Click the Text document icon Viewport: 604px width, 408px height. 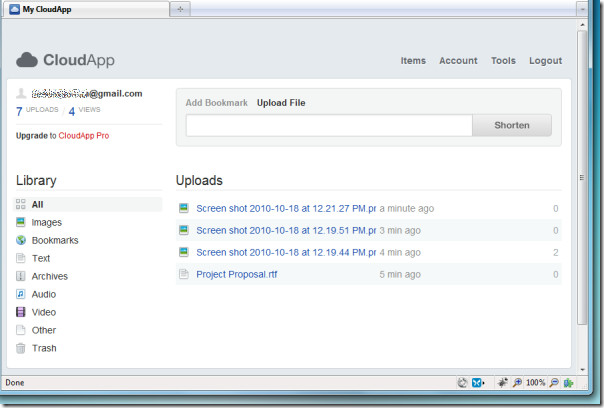[x=21, y=258]
